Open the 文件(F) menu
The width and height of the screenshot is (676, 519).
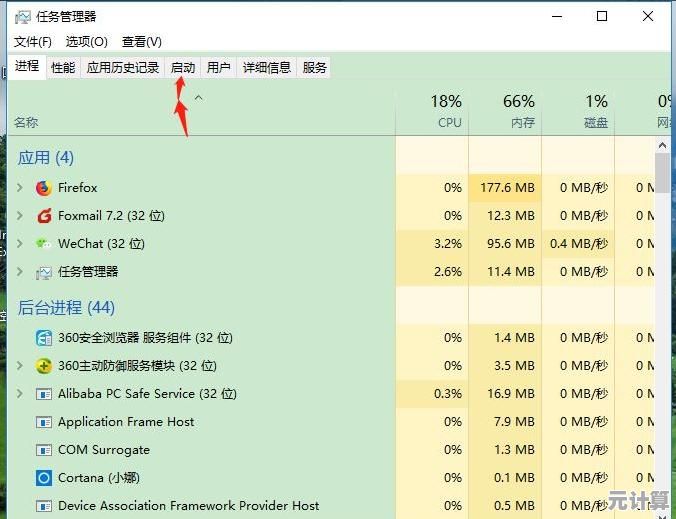33,41
